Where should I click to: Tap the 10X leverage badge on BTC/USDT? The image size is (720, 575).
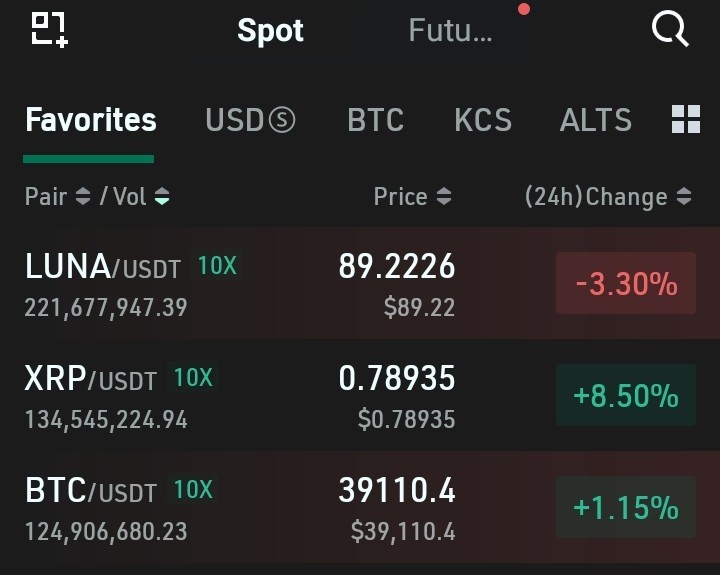point(193,489)
